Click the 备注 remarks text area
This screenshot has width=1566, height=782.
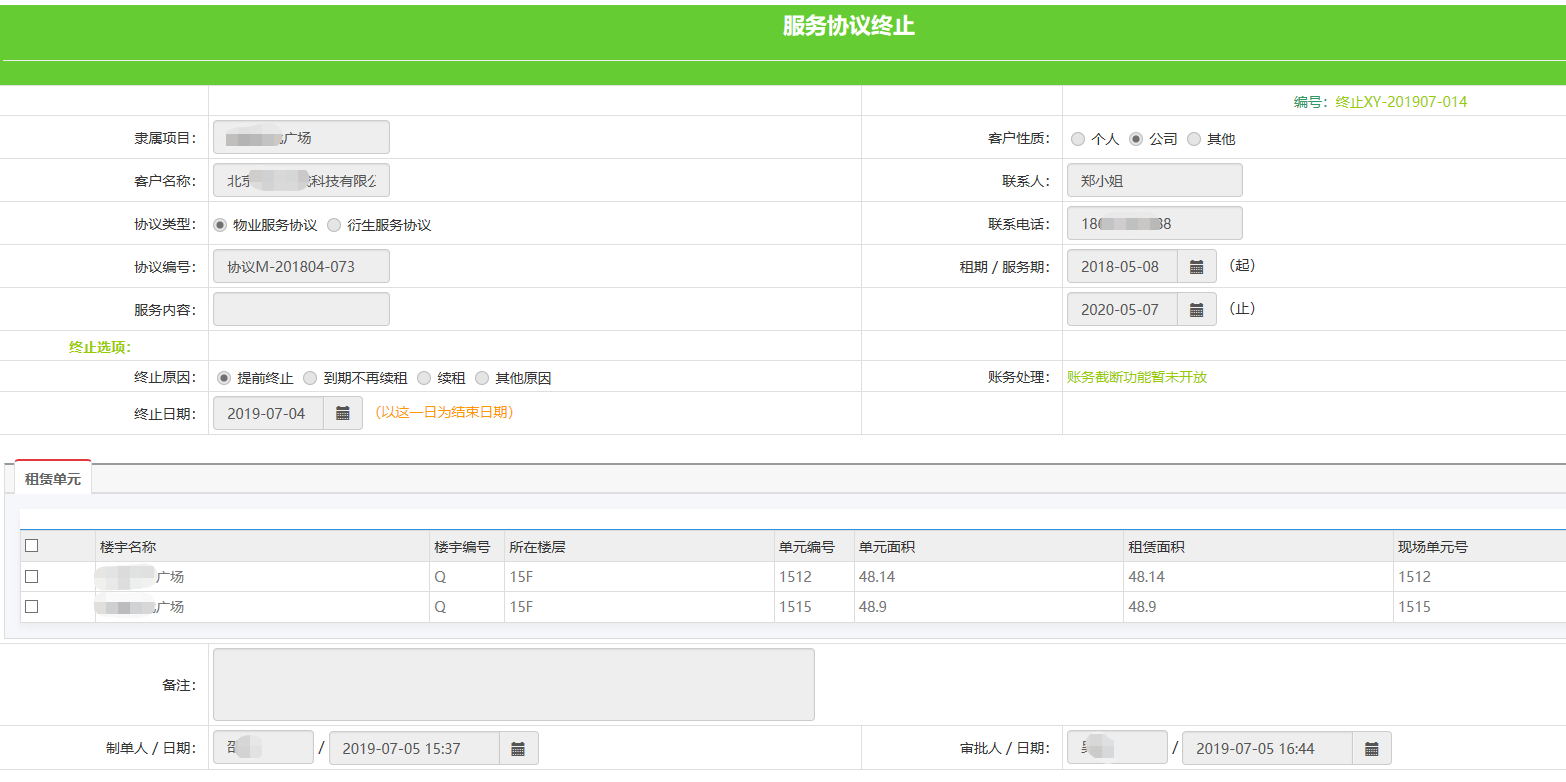(x=513, y=685)
